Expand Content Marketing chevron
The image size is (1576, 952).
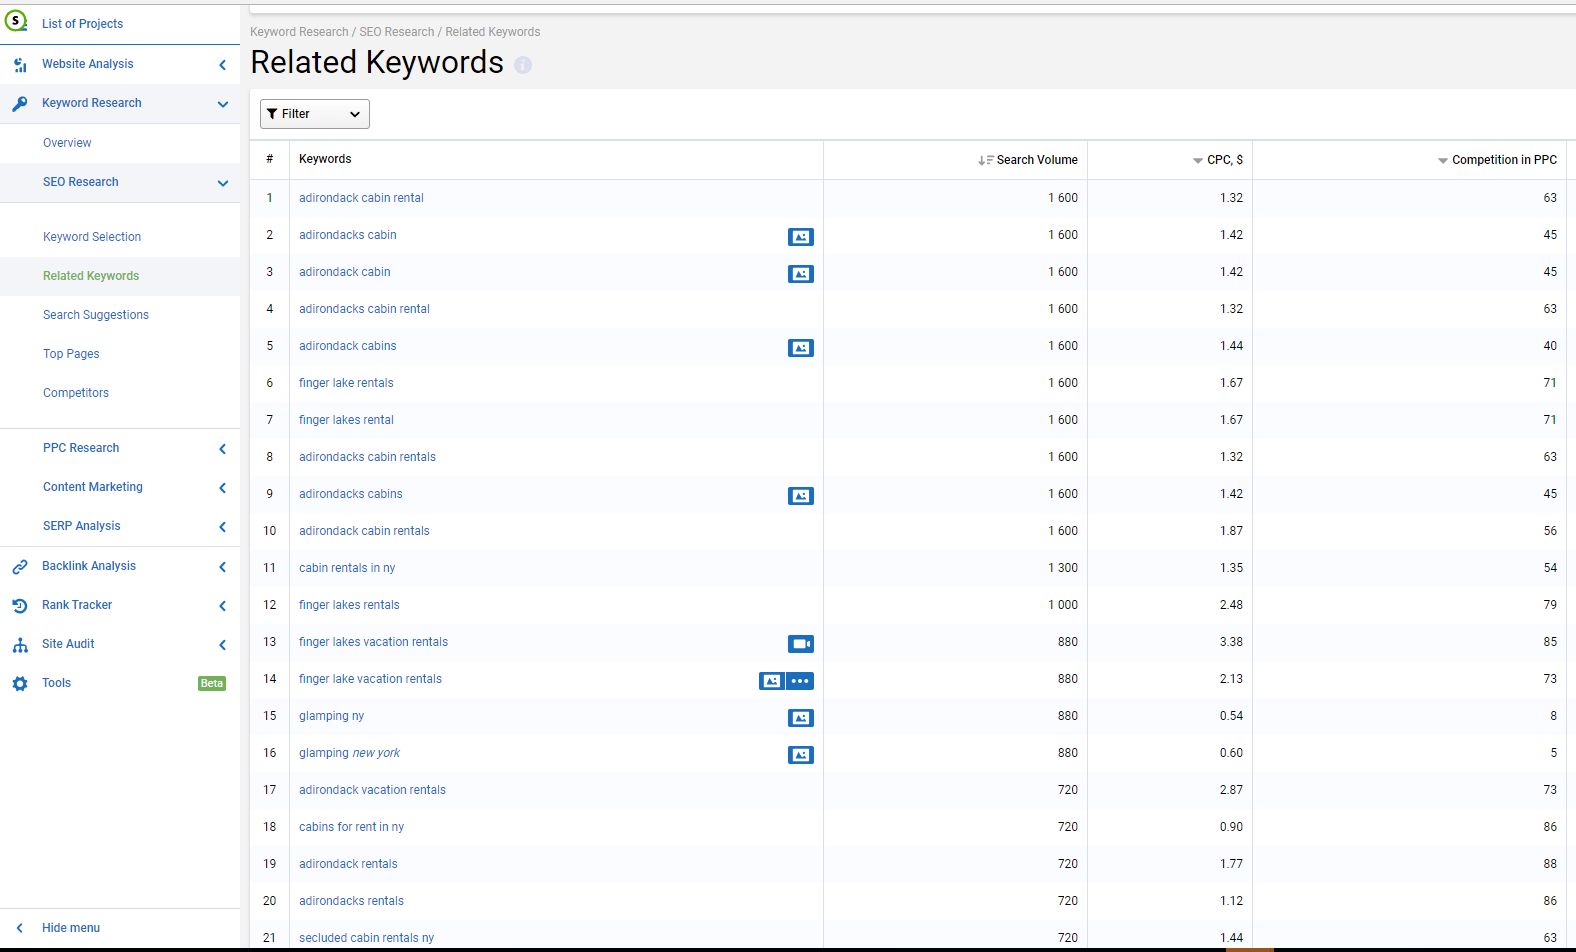[x=222, y=488]
